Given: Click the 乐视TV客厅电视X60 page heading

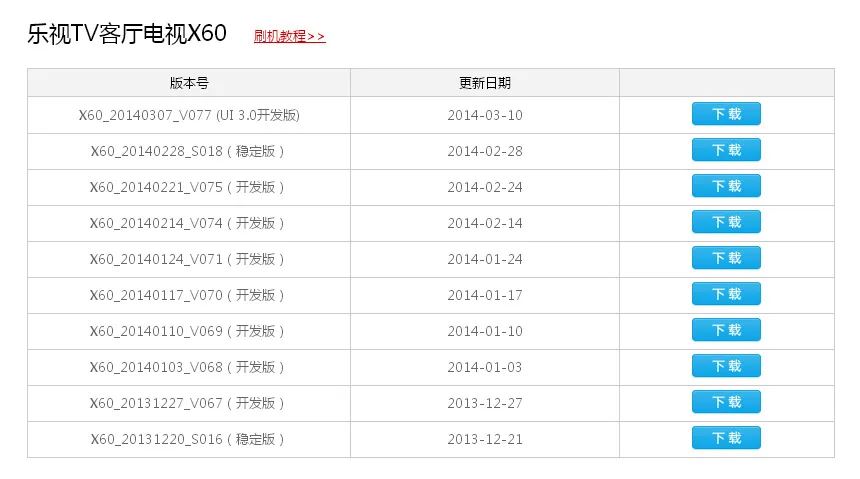Looking at the screenshot, I should coord(127,33).
